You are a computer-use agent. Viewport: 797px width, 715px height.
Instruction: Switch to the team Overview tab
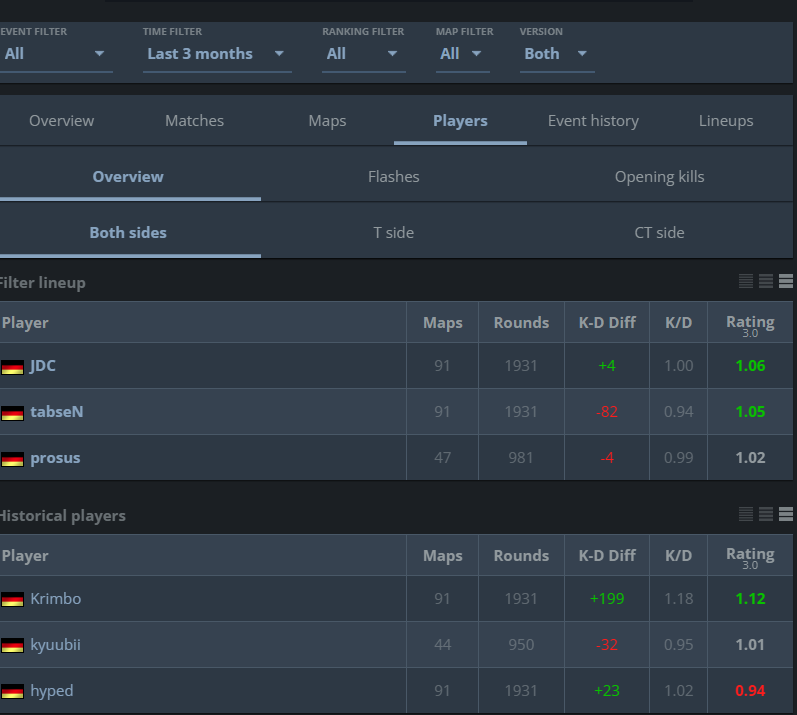click(62, 121)
